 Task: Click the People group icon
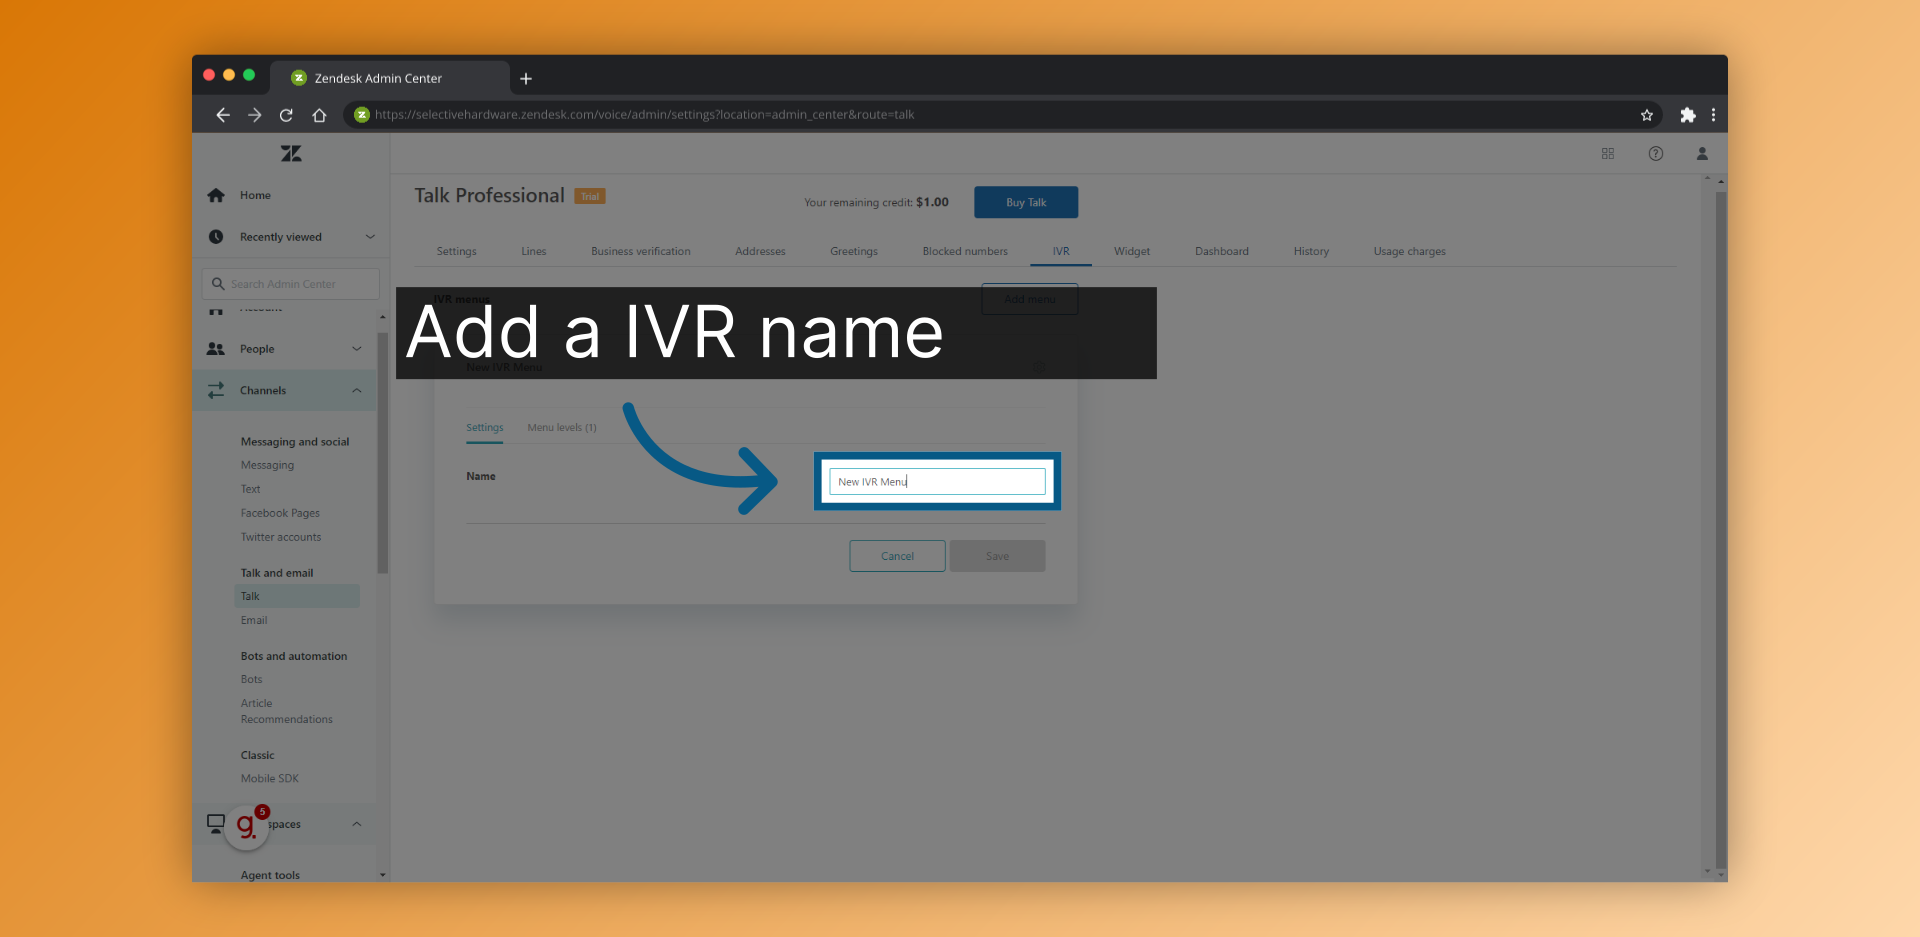[216, 349]
